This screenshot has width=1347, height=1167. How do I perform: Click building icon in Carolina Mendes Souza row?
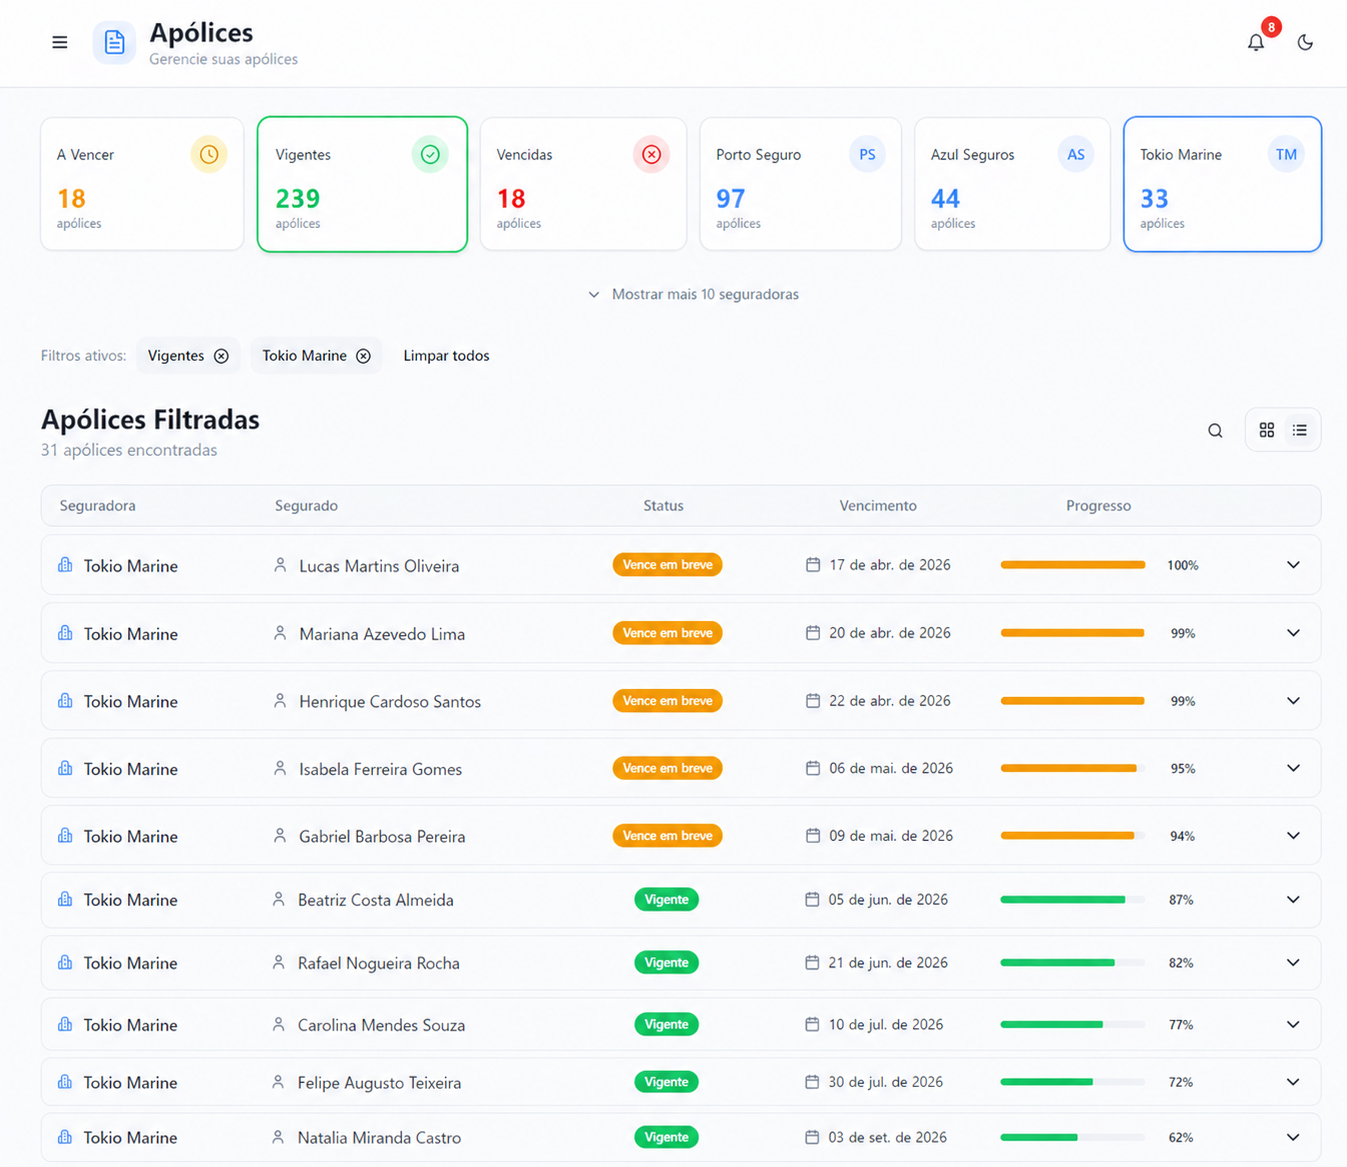pos(65,1025)
